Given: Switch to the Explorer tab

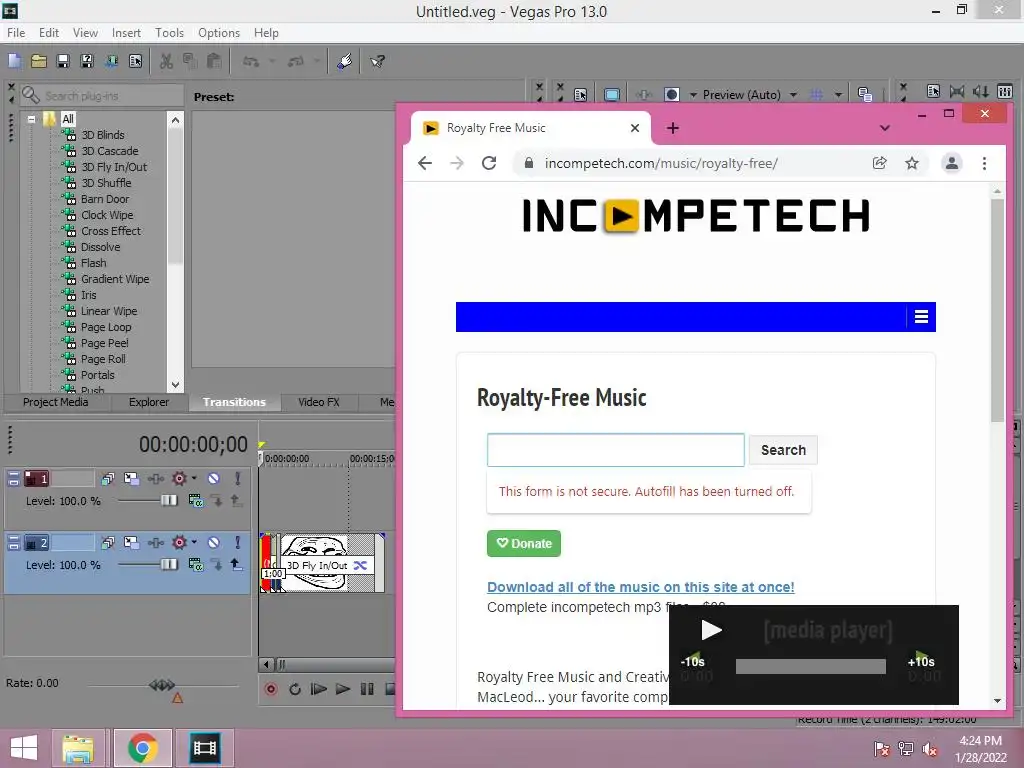Looking at the screenshot, I should [x=148, y=402].
